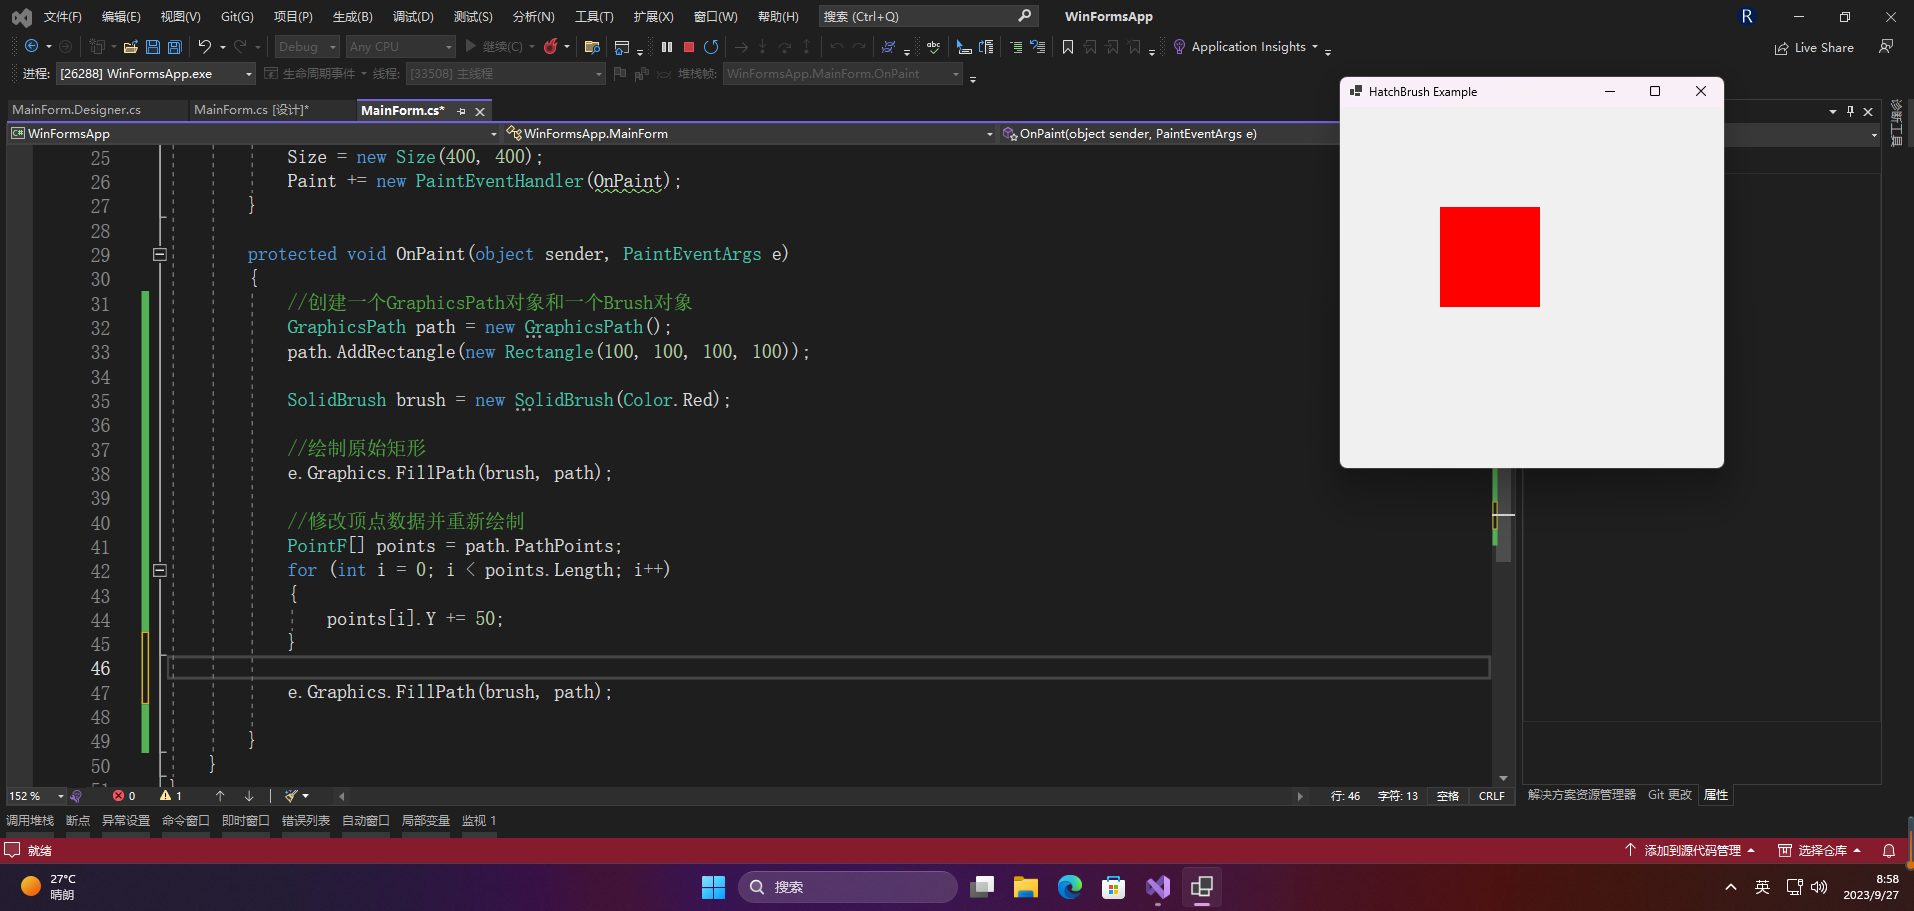Click 选择仓库 in status bar
1914x911 pixels.
[1819, 850]
